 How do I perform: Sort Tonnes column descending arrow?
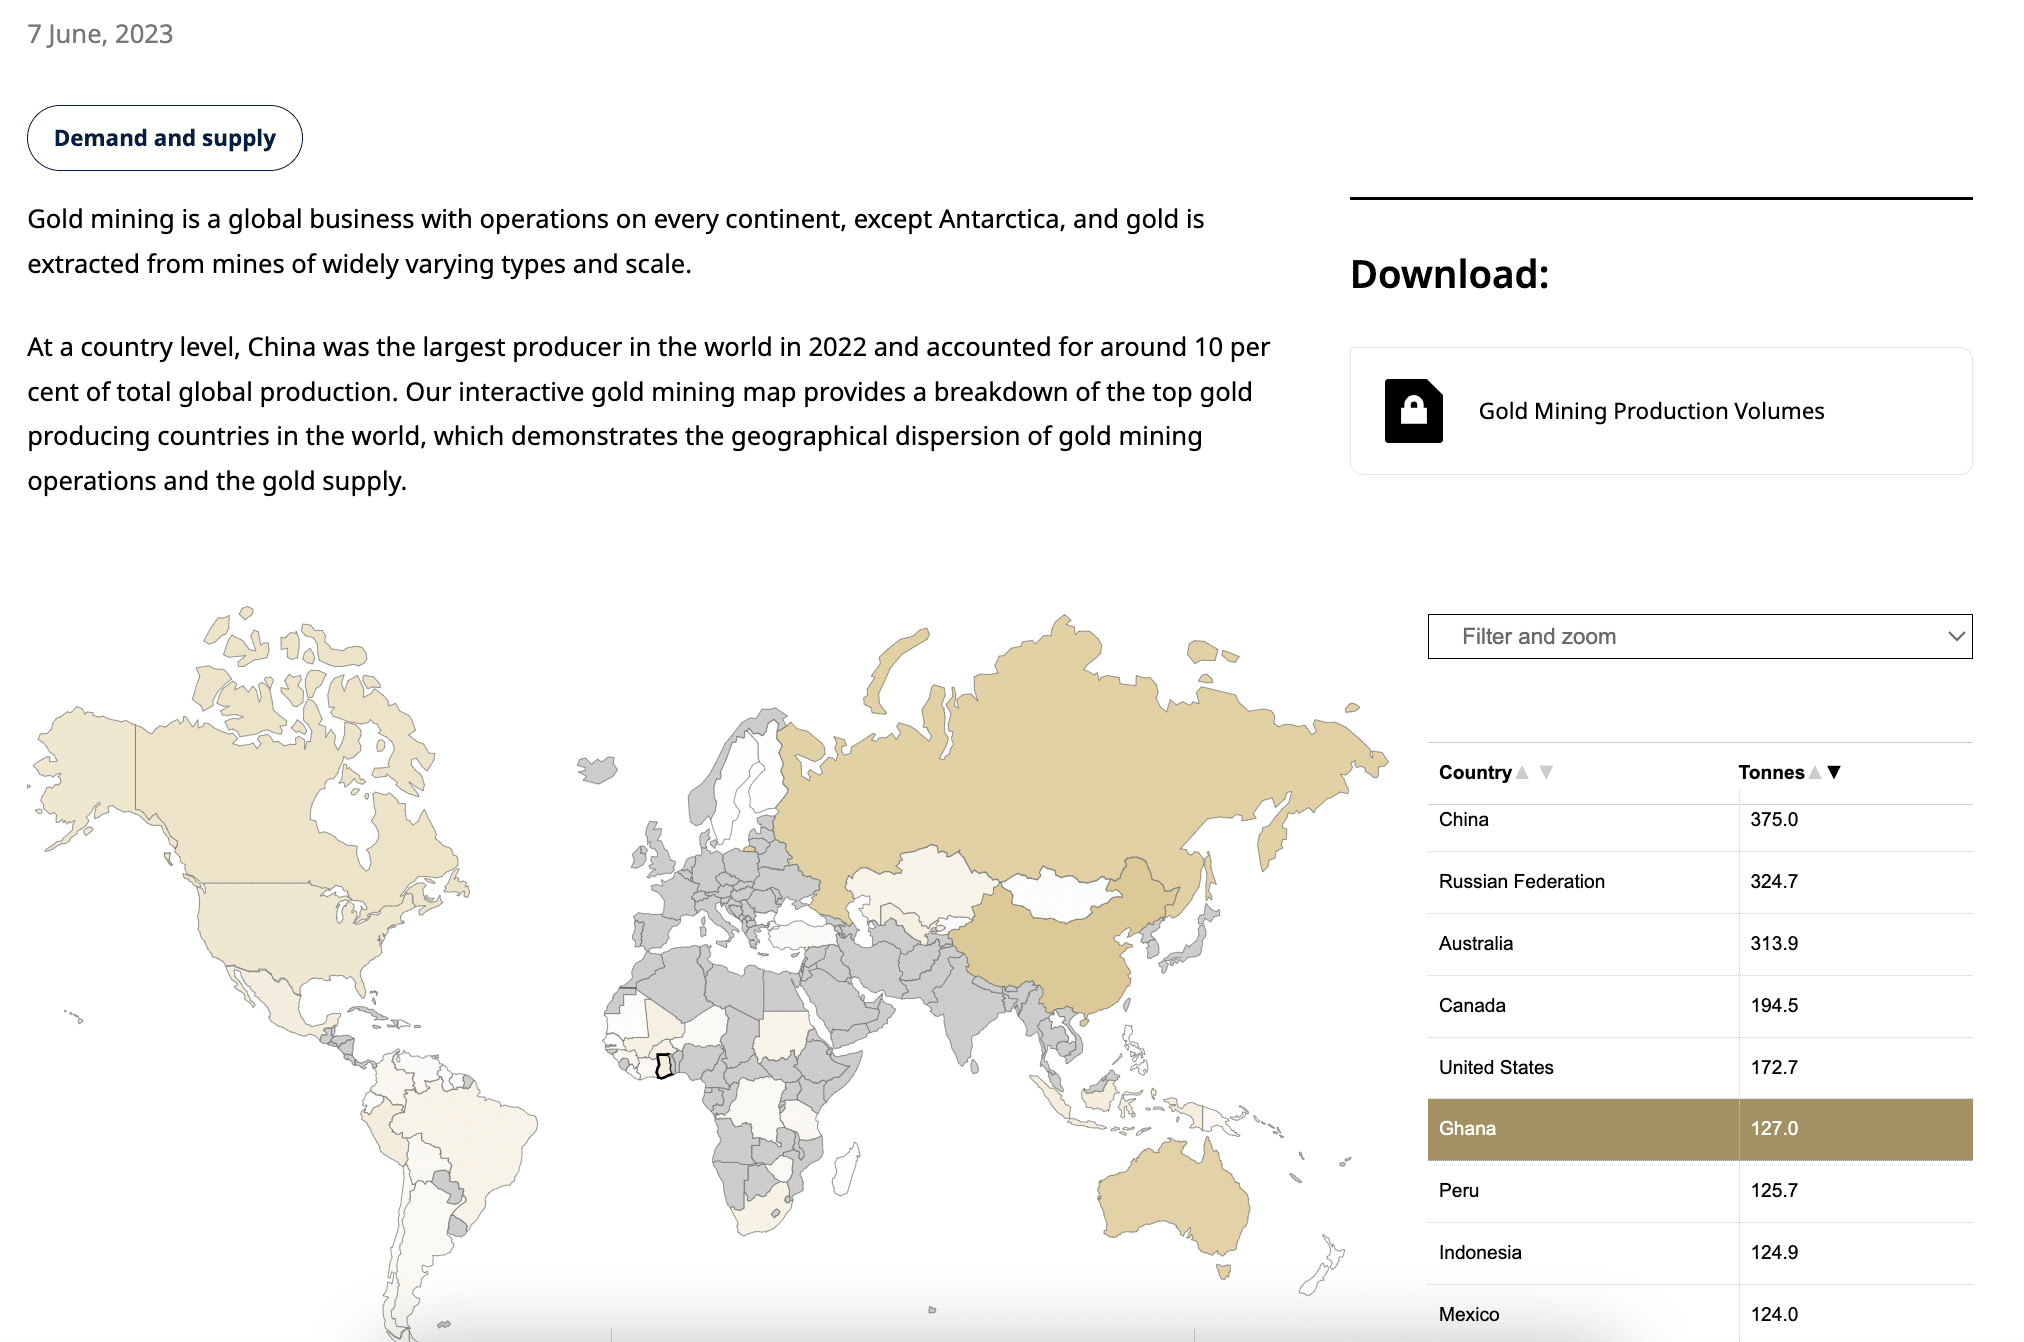(1834, 772)
